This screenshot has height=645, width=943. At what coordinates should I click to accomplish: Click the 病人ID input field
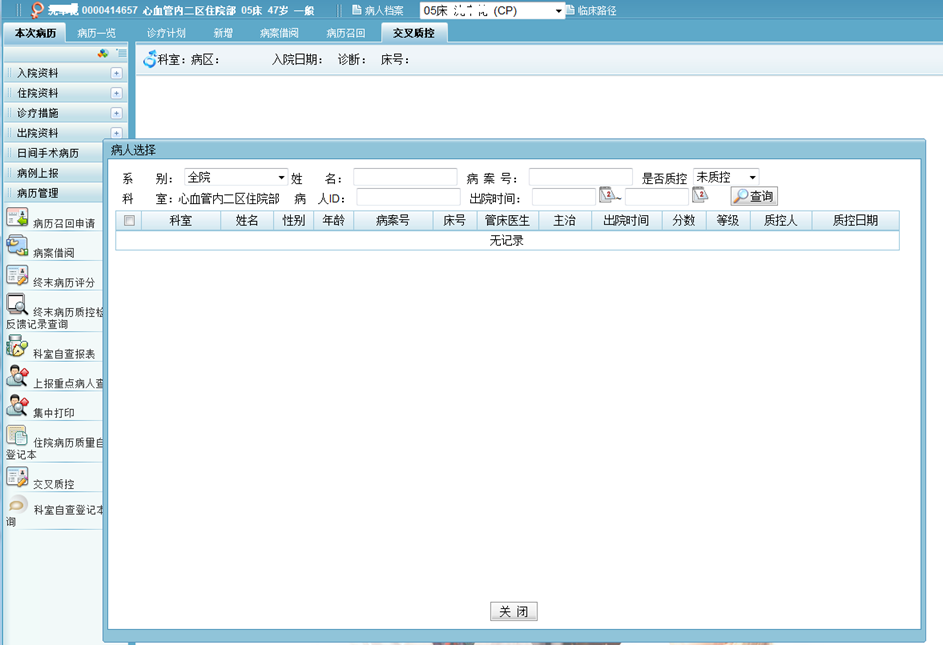pyautogui.click(x=408, y=197)
